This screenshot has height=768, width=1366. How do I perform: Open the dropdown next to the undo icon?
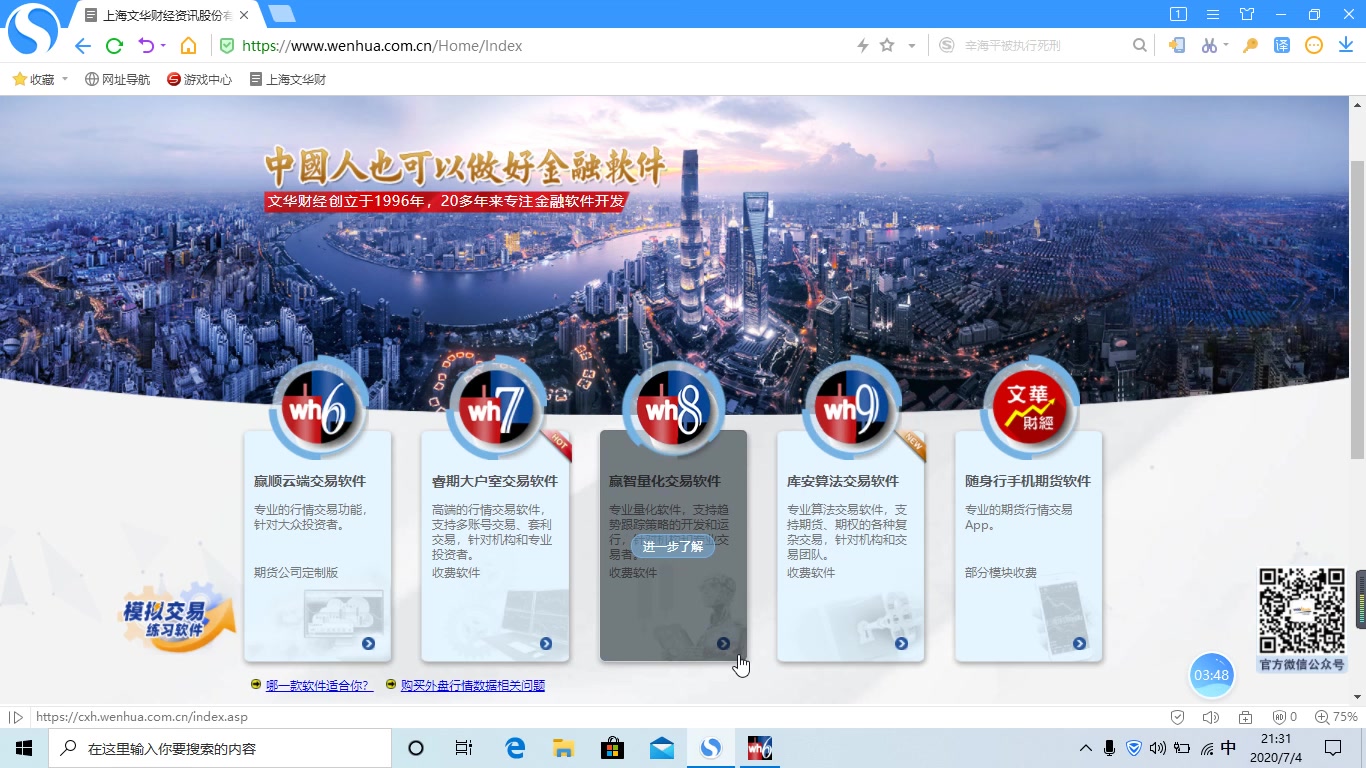pyautogui.click(x=163, y=46)
